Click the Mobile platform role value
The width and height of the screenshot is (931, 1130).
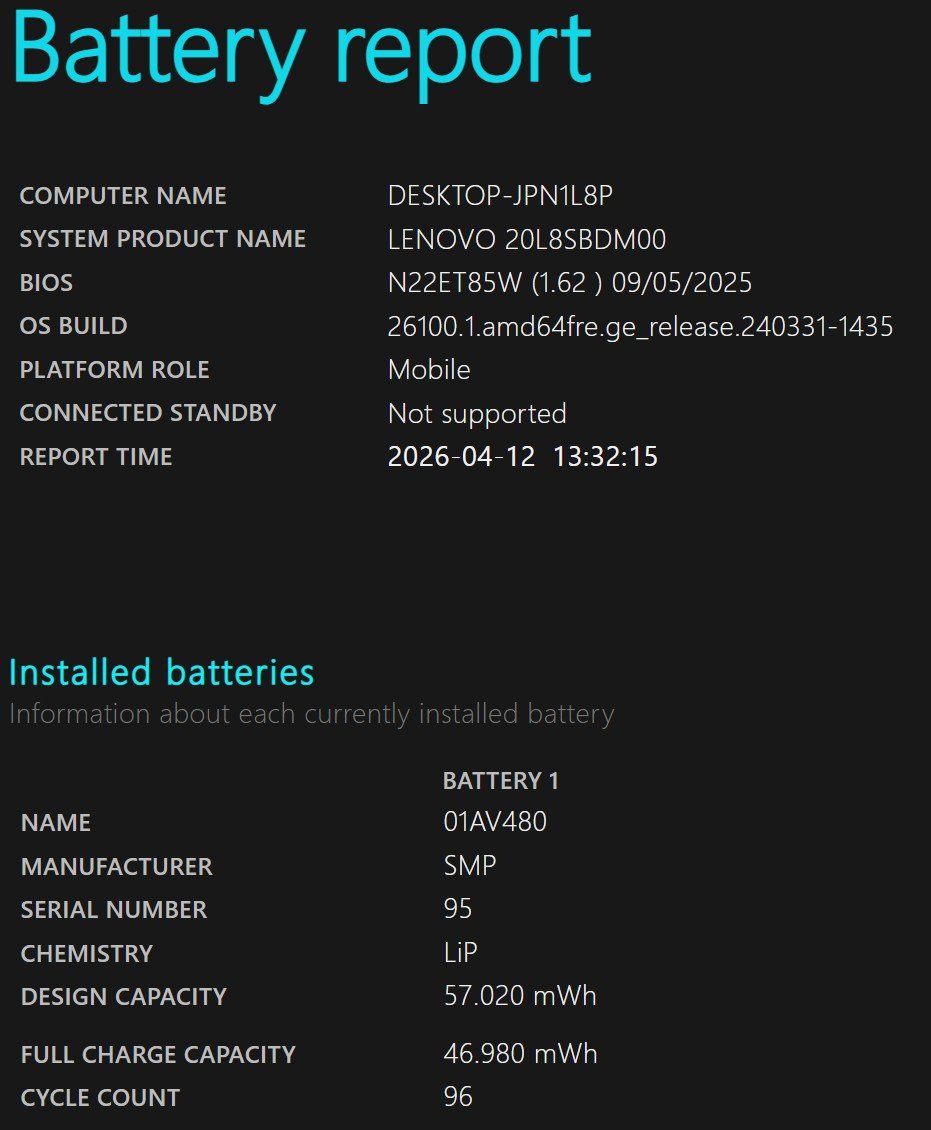(x=429, y=370)
